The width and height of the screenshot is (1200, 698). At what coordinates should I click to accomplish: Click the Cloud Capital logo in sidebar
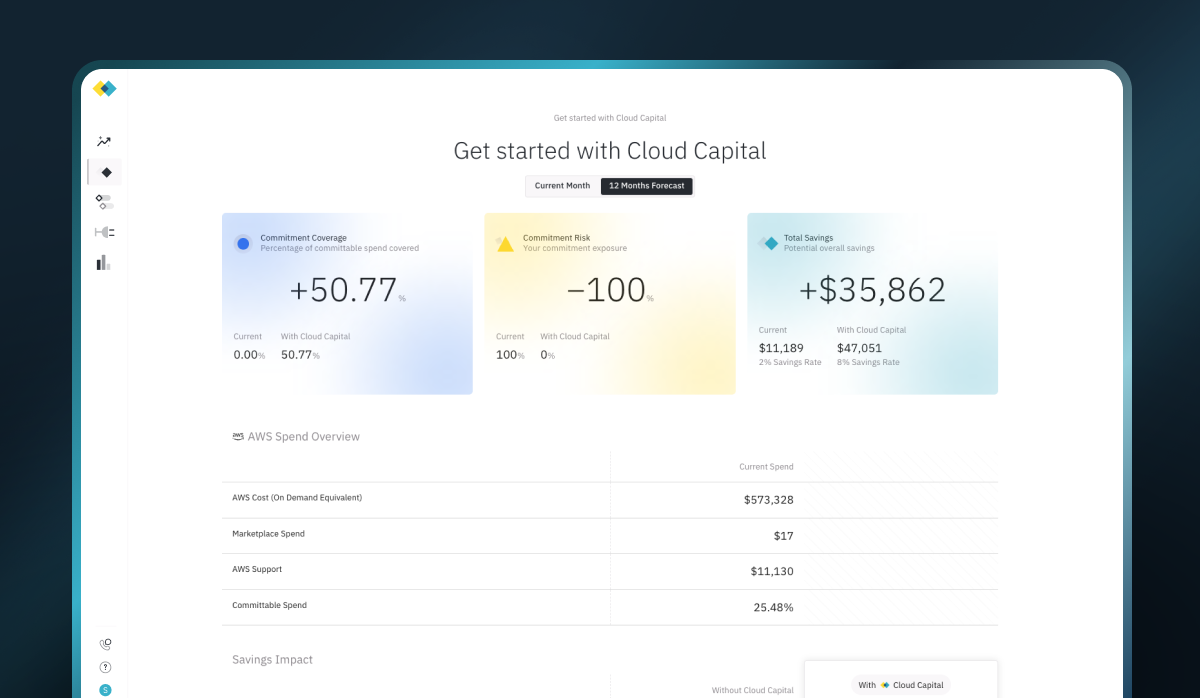(105, 89)
